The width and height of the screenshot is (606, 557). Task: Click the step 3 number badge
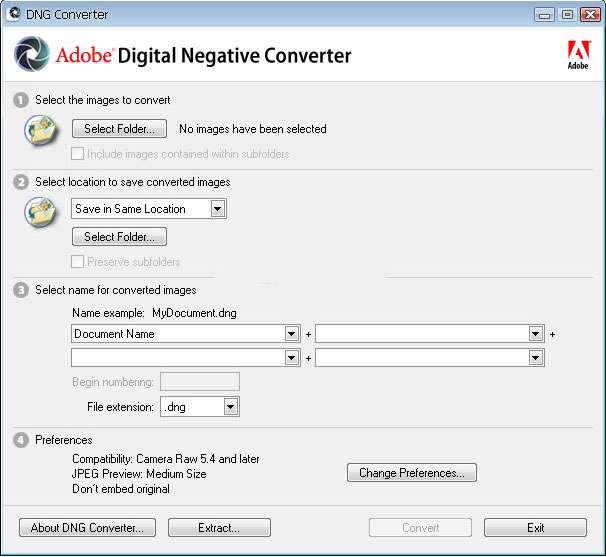point(21,290)
